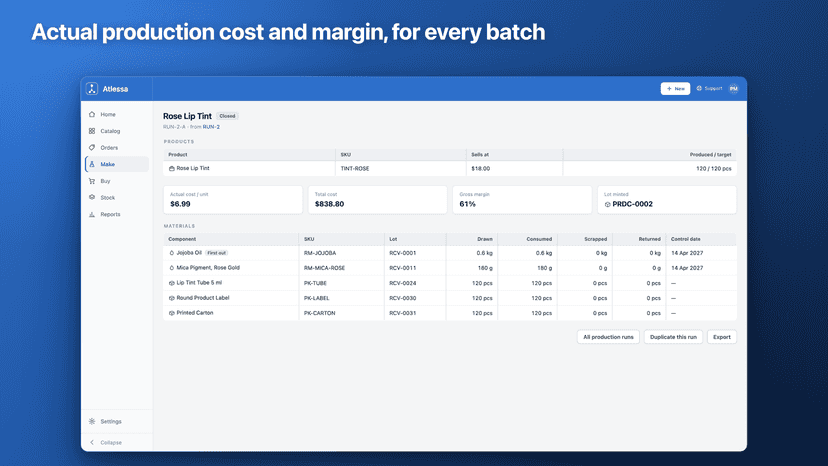Click the Collapse label
828x466 pixels.
point(111,442)
